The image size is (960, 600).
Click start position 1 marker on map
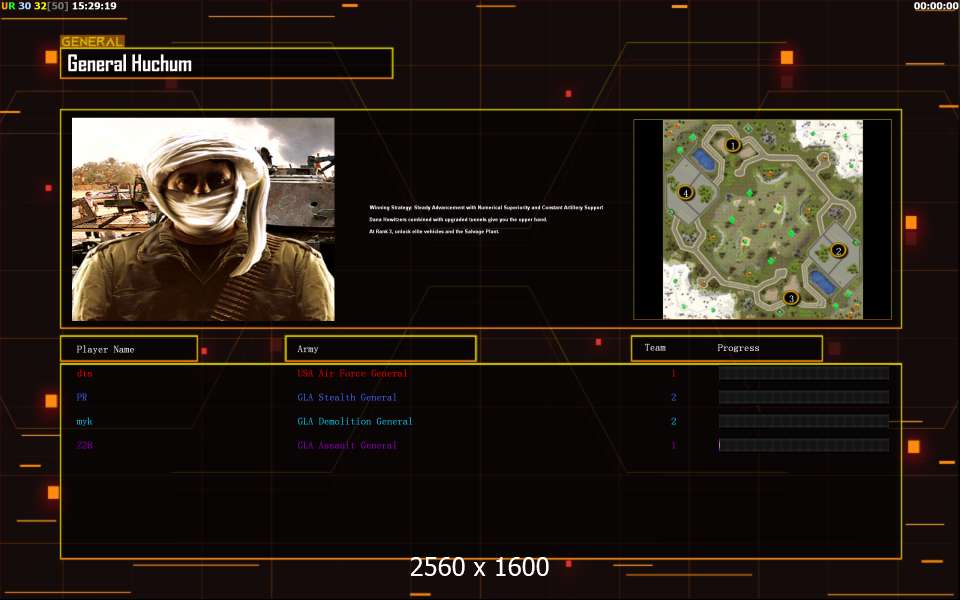[732, 145]
